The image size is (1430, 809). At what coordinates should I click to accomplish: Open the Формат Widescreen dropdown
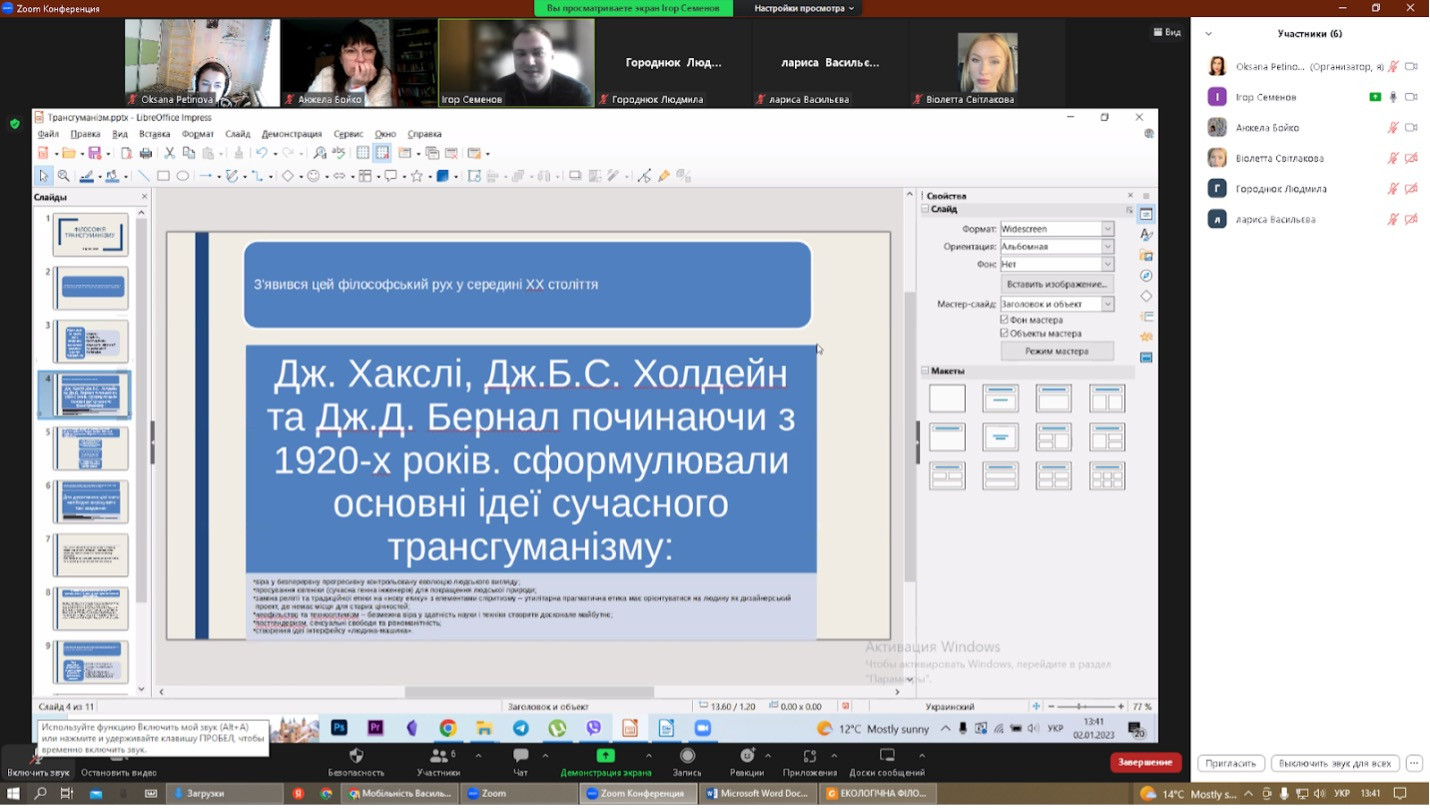[1107, 229]
